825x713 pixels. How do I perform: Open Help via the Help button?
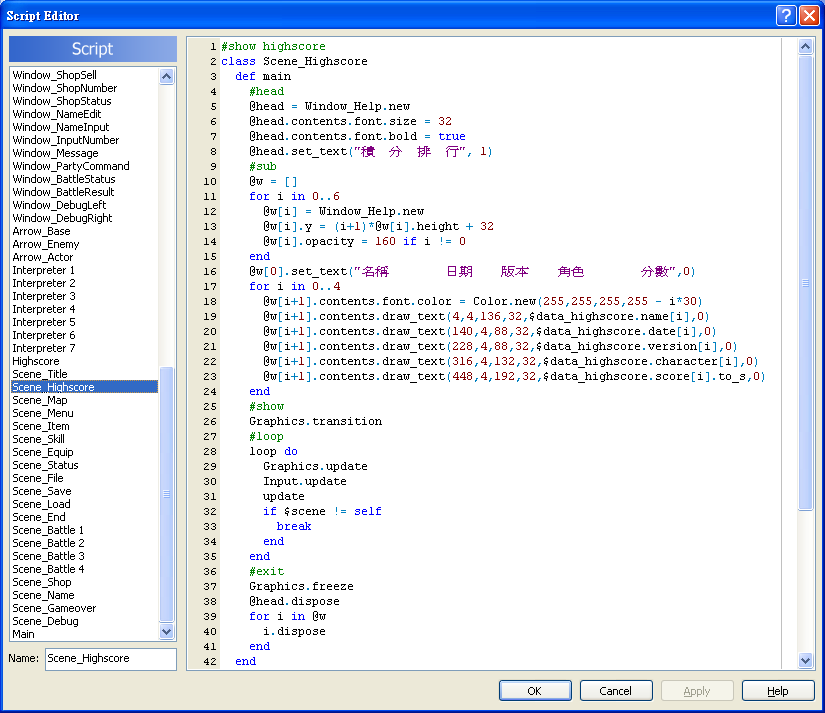(x=777, y=691)
